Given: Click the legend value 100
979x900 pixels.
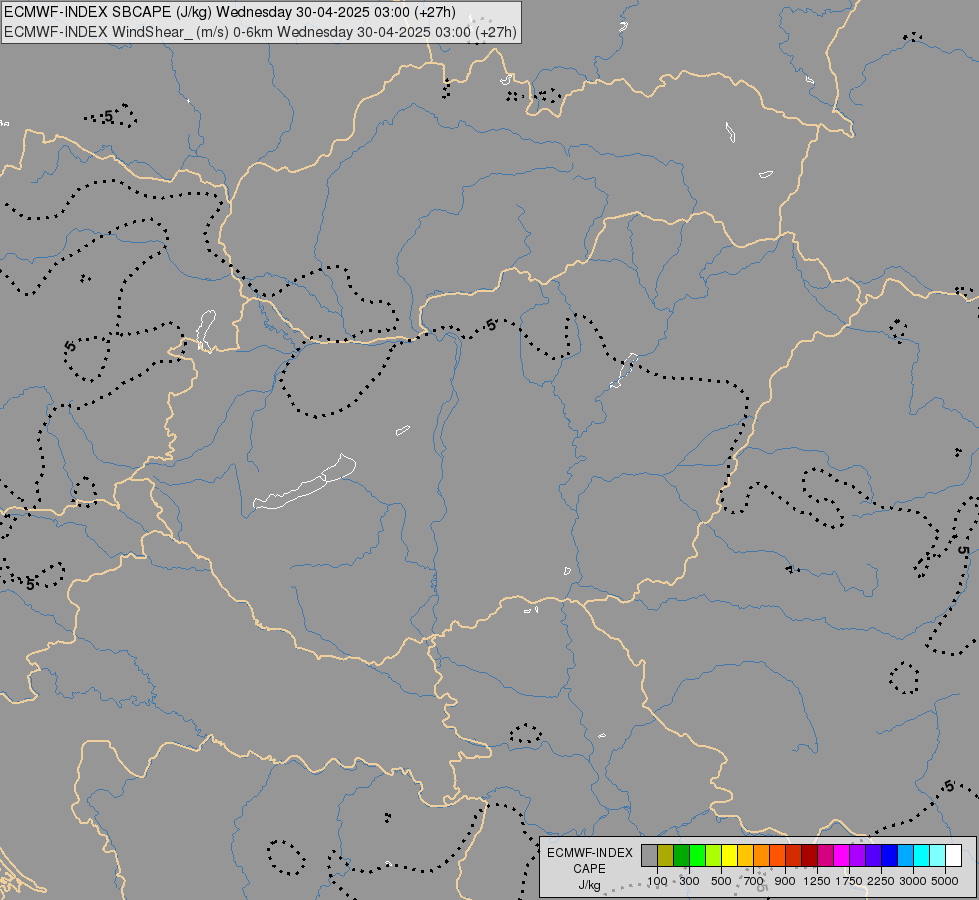Looking at the screenshot, I should coord(657,881).
